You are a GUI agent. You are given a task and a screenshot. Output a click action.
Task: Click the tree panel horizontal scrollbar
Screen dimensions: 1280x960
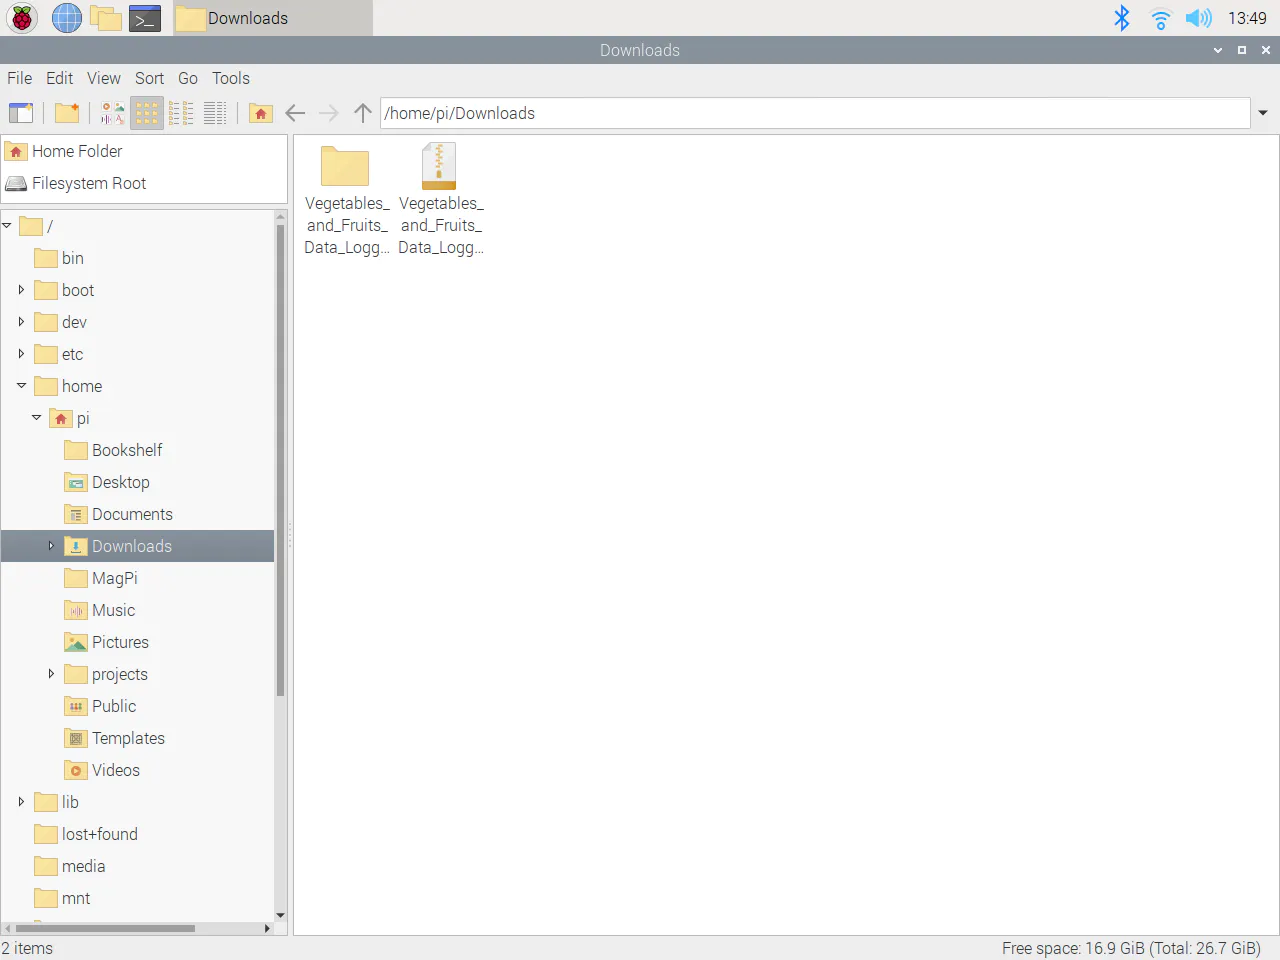pyautogui.click(x=105, y=928)
